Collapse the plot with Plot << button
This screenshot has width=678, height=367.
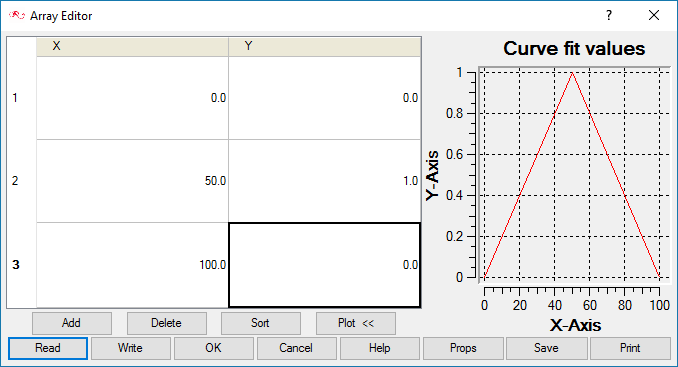(355, 323)
